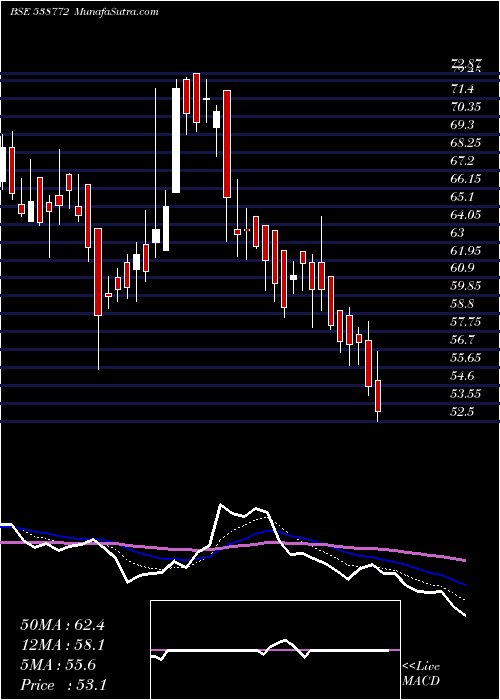Click the 60.9 price axis label

(462, 268)
